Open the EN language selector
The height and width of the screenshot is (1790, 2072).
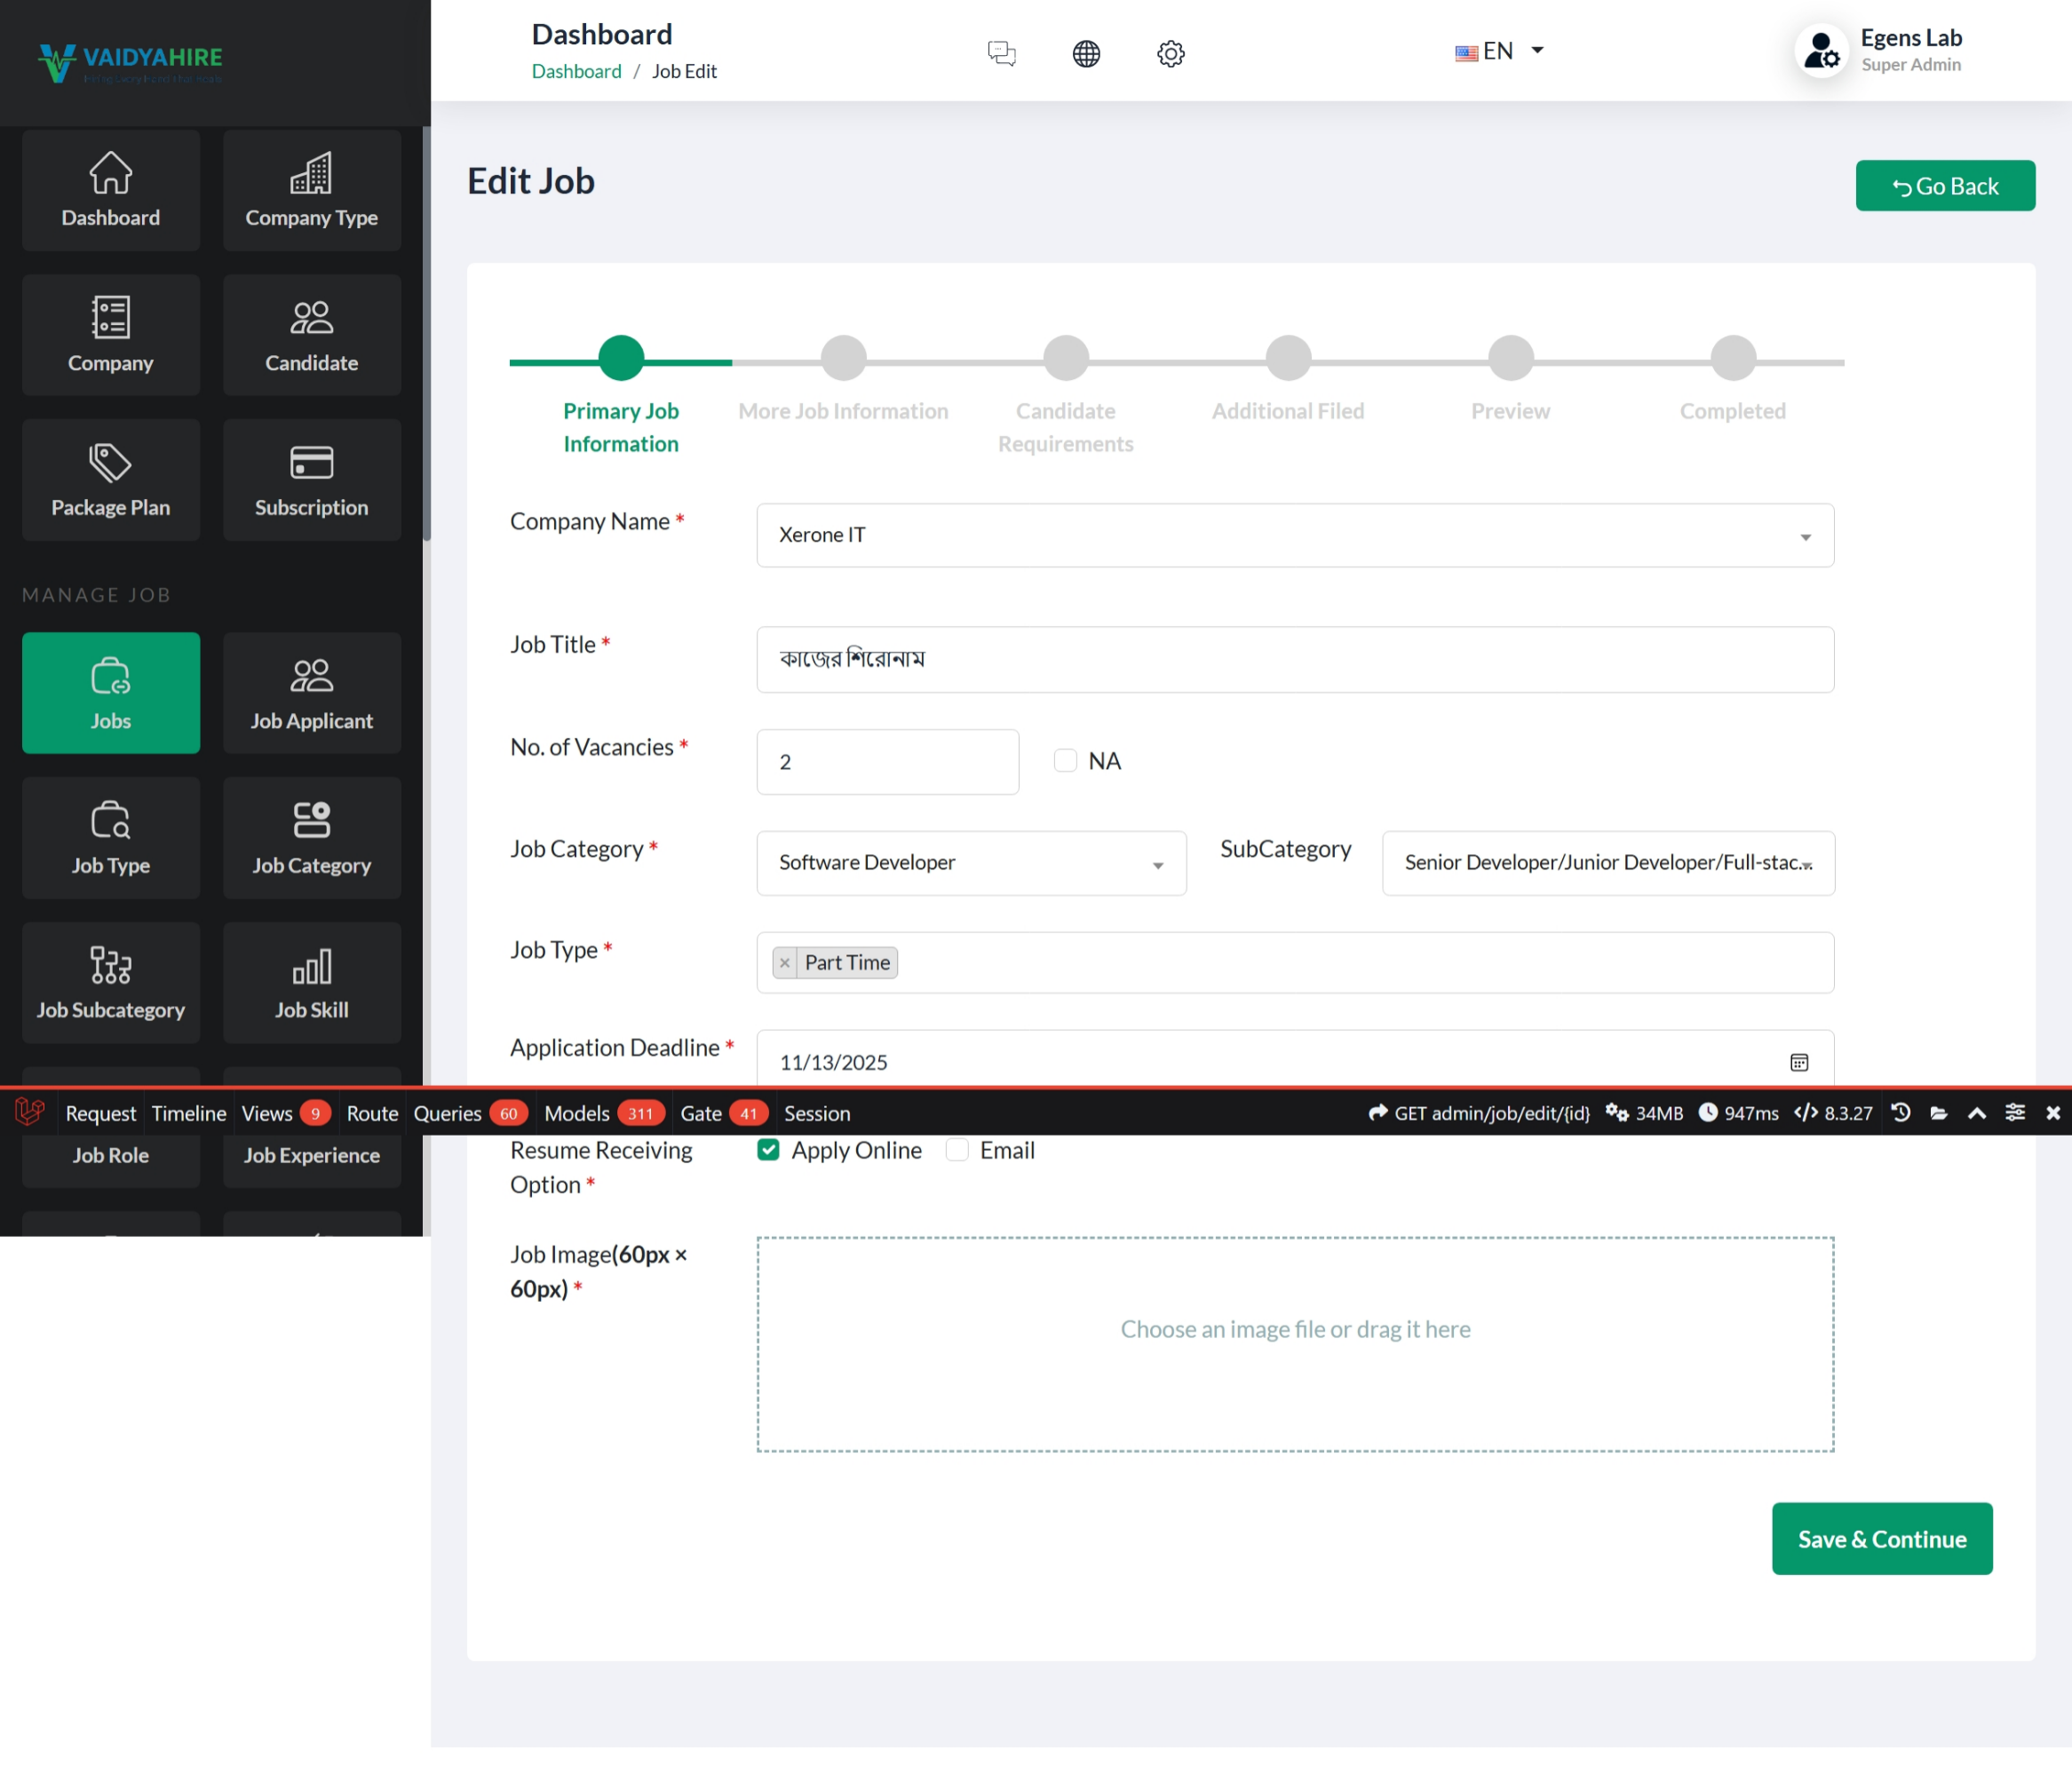coord(1499,51)
